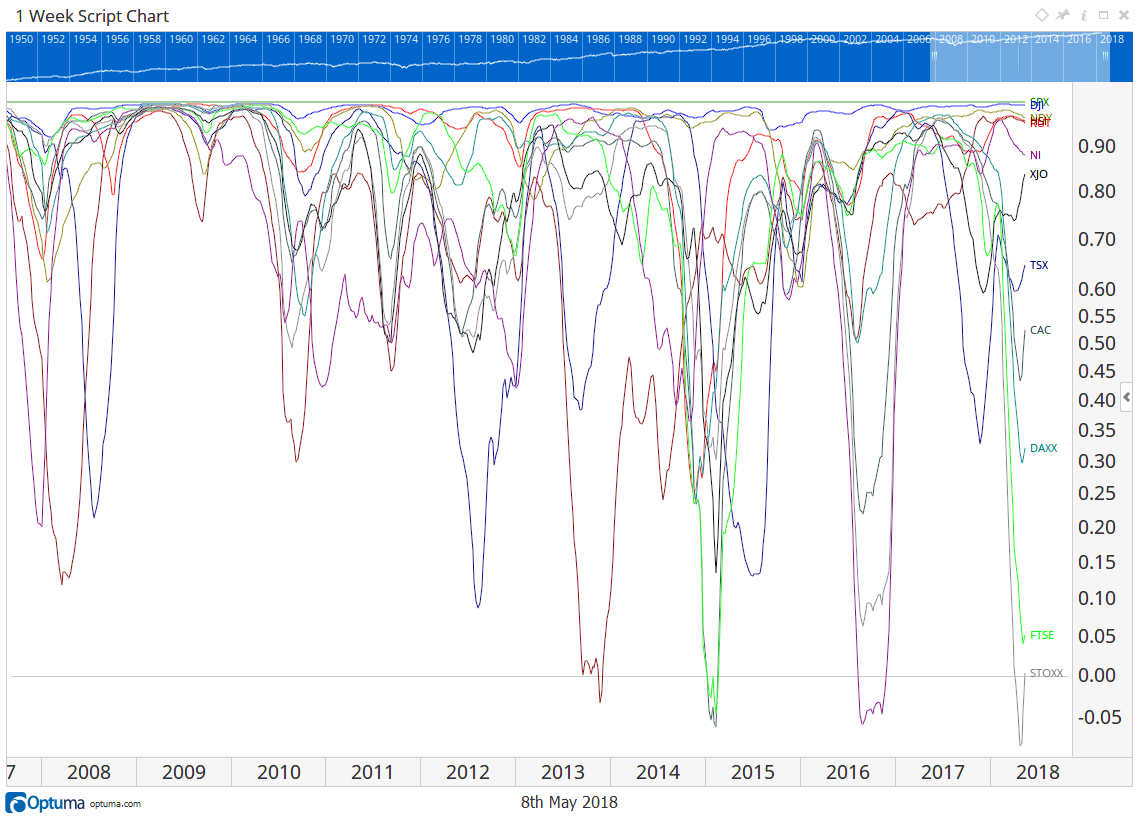The height and width of the screenshot is (819, 1139).
Task: Select the STOXX series label
Action: pos(1044,674)
